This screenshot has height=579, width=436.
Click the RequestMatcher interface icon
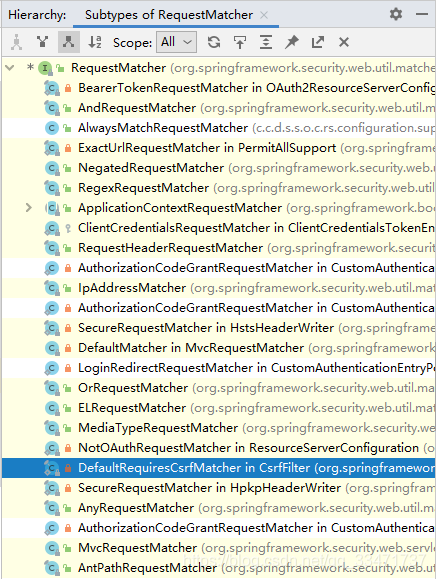click(45, 68)
